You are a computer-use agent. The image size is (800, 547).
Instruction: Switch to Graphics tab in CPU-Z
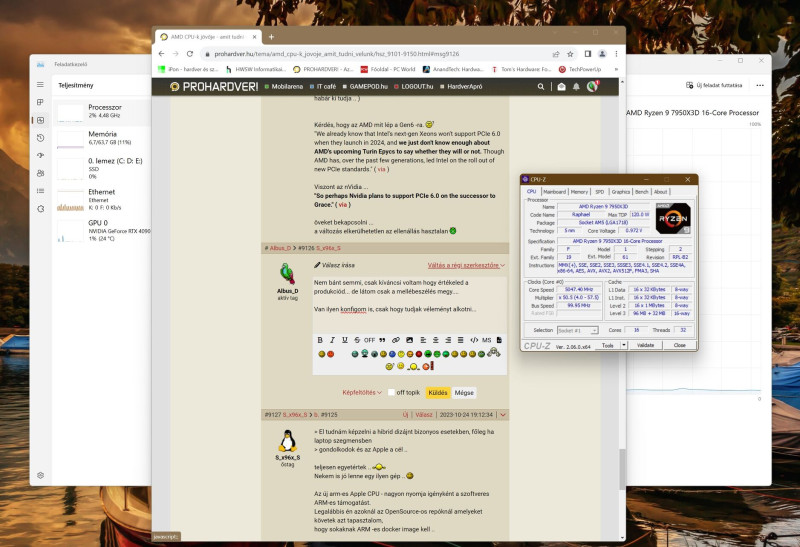click(620, 192)
